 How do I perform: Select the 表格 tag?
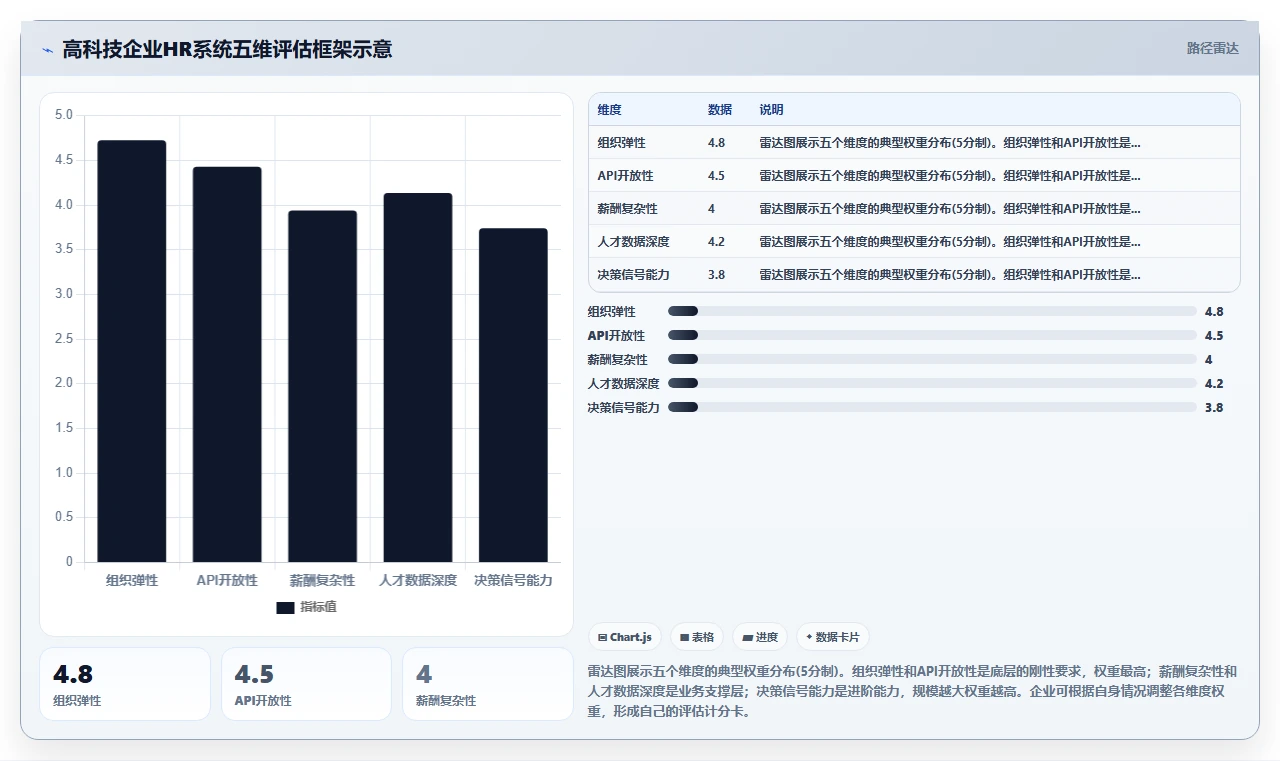click(697, 637)
